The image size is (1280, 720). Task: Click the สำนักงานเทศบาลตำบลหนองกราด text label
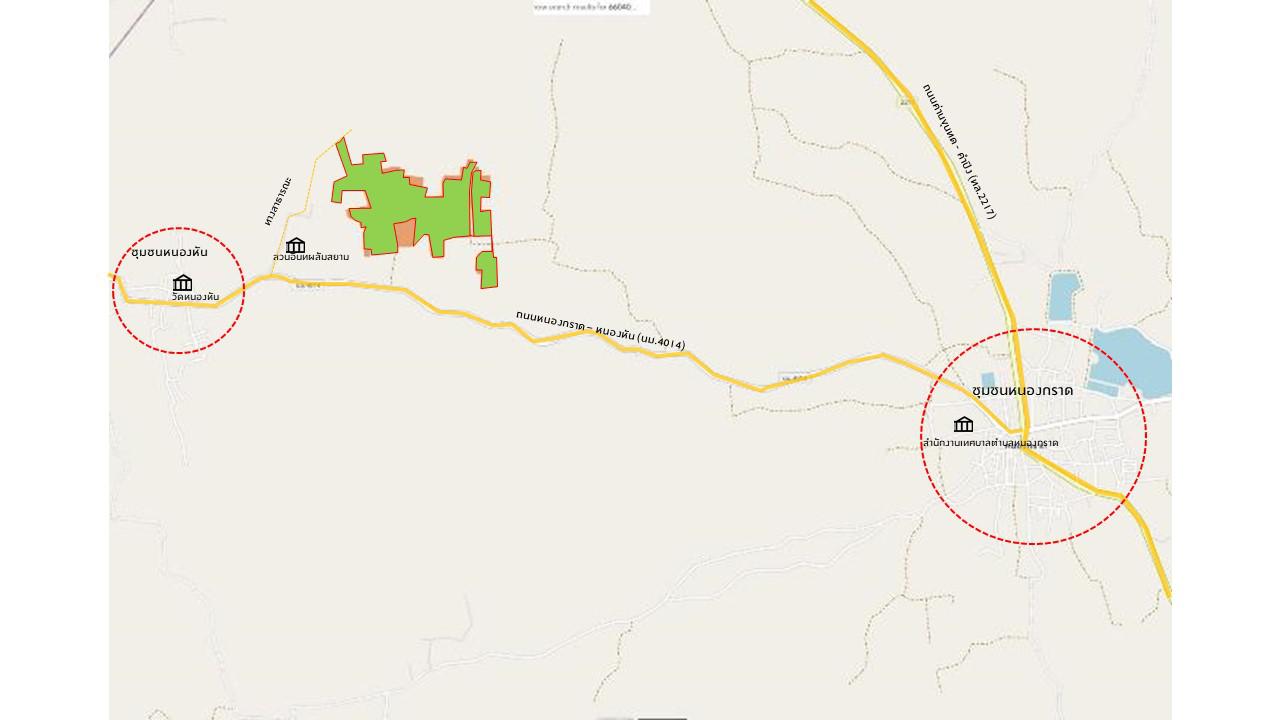(990, 442)
